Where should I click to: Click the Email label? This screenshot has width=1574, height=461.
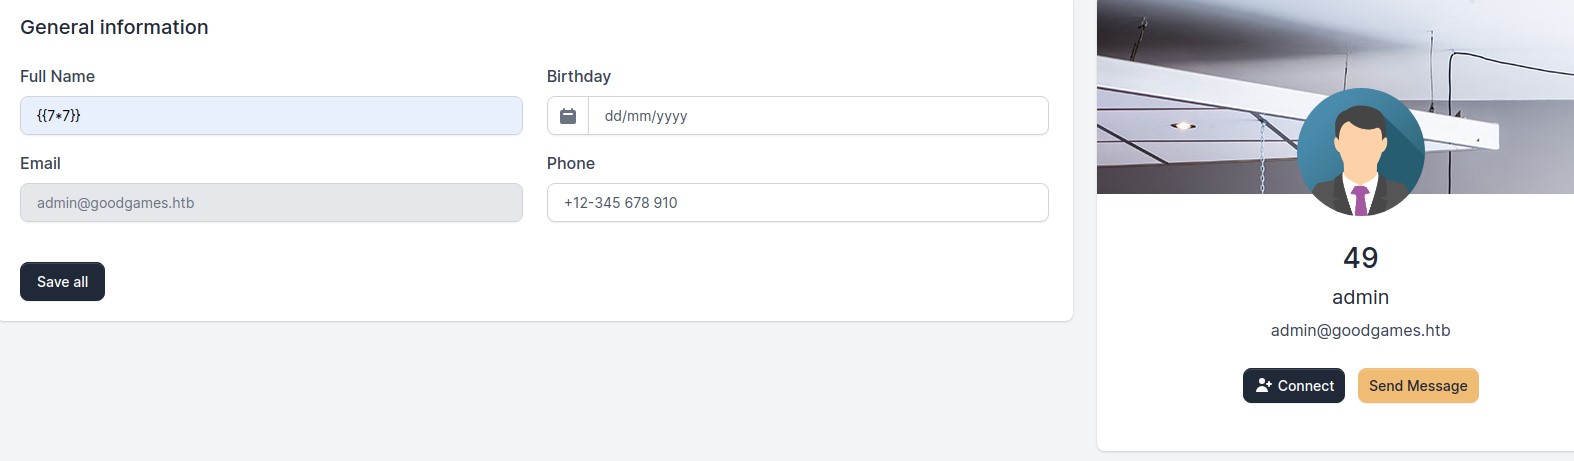40,163
